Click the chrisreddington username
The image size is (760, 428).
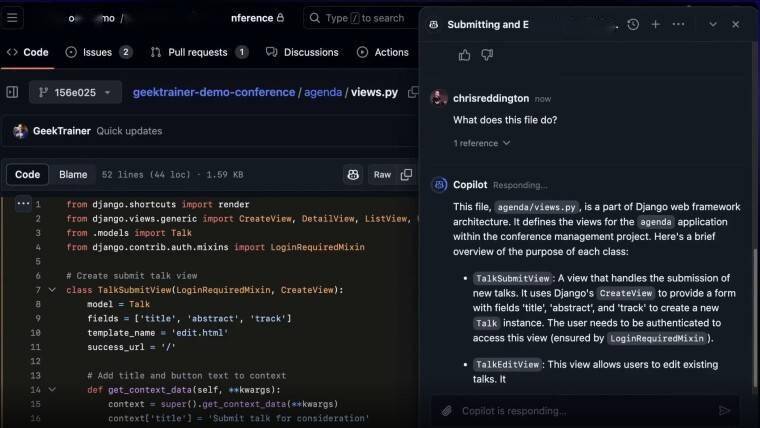point(491,98)
